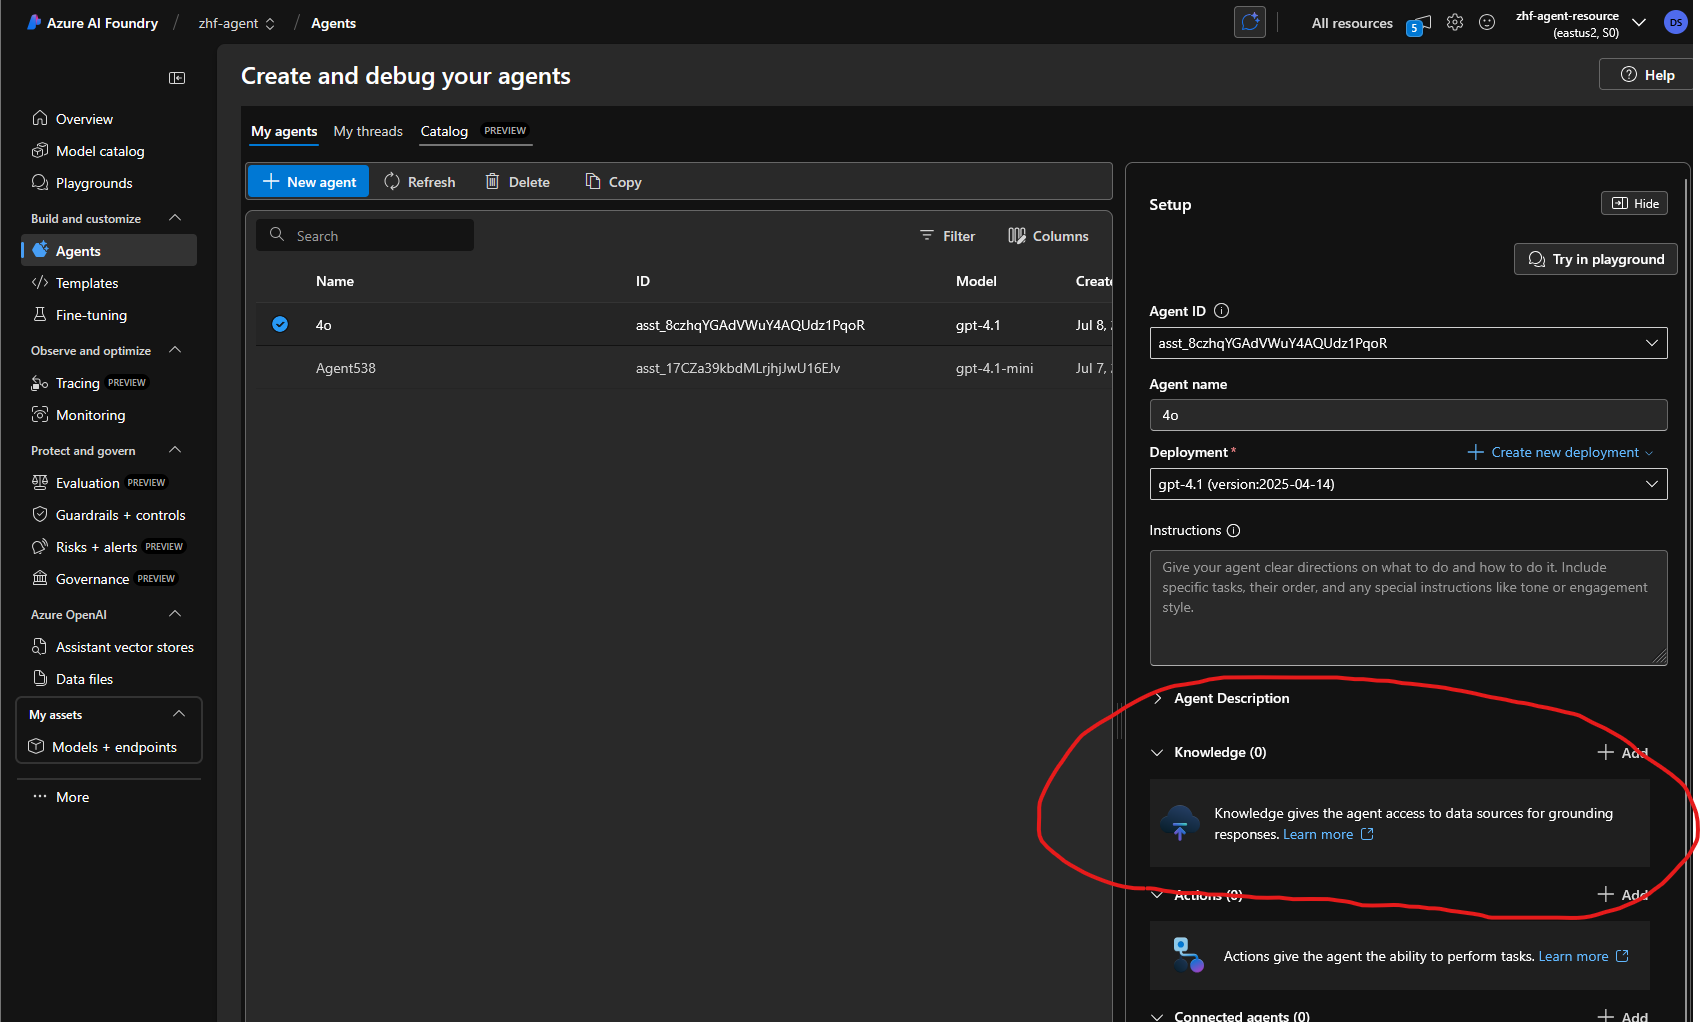Open All resources link
The image size is (1700, 1022).
click(x=1352, y=23)
